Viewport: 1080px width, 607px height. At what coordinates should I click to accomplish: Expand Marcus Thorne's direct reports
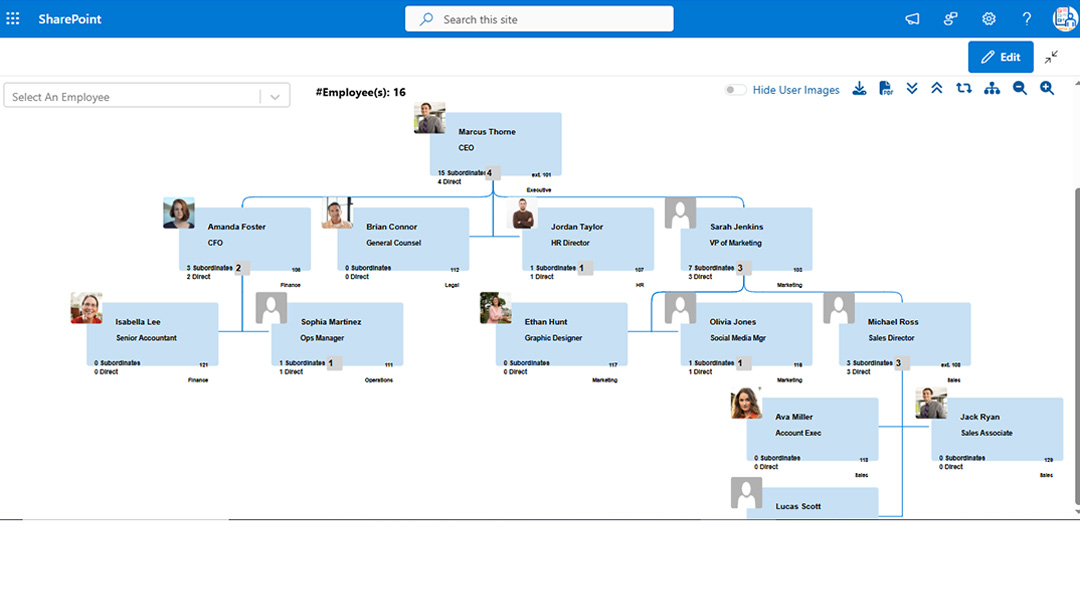(489, 172)
